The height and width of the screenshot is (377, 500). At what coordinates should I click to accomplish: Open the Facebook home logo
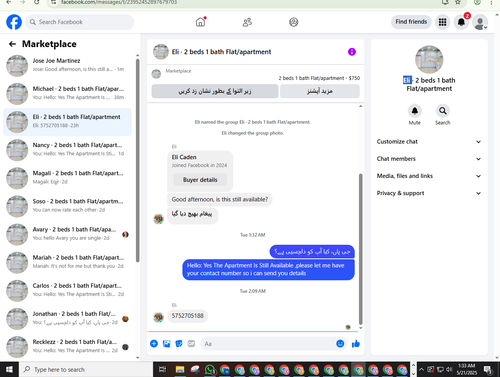[x=14, y=22]
